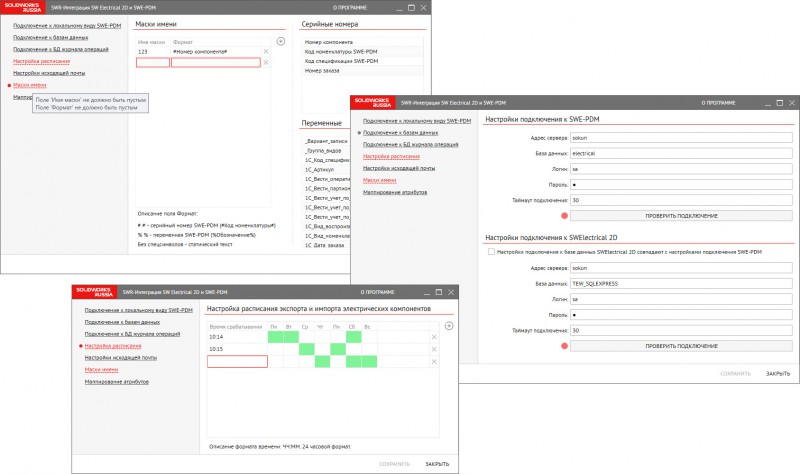
Task: Open О ПРОГРАММЕ in database connection window
Action: 718,103
